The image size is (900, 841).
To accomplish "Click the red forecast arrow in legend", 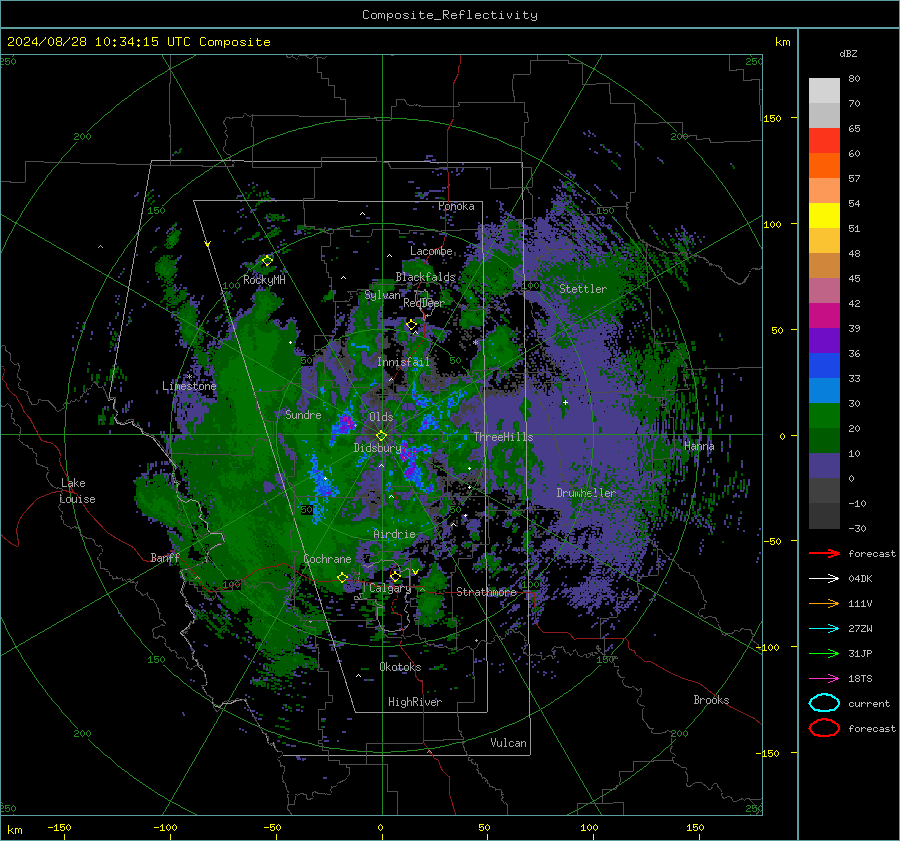I will (824, 553).
